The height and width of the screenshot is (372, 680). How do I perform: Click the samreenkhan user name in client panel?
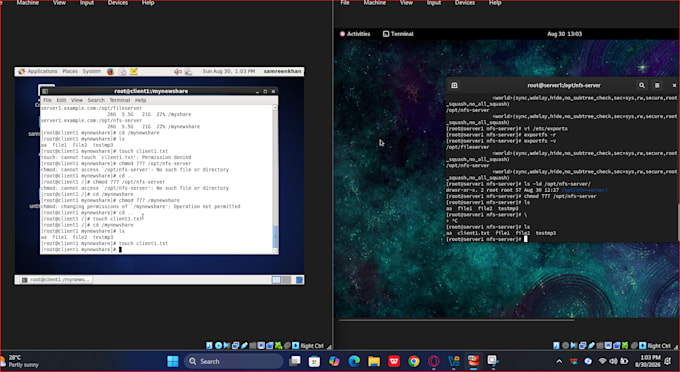[x=282, y=71]
